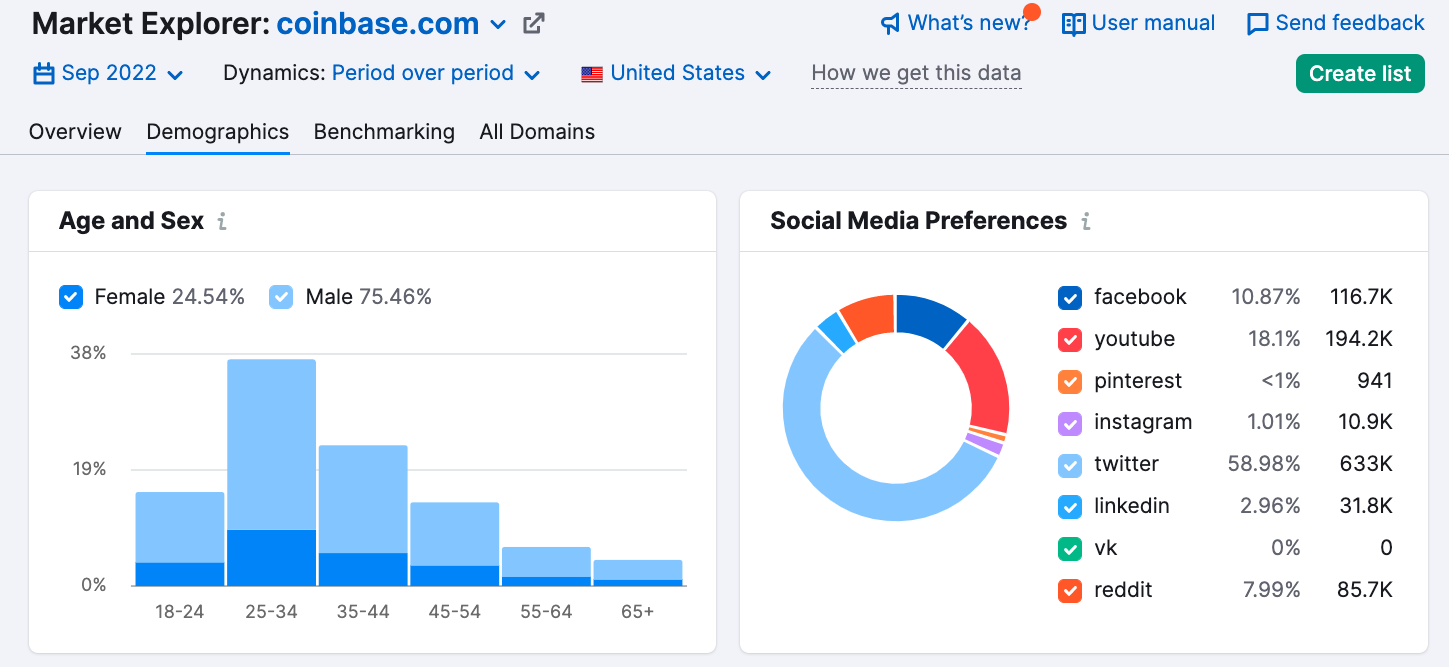Image resolution: width=1449 pixels, height=667 pixels.
Task: Click the 65+ age bar
Action: click(638, 572)
